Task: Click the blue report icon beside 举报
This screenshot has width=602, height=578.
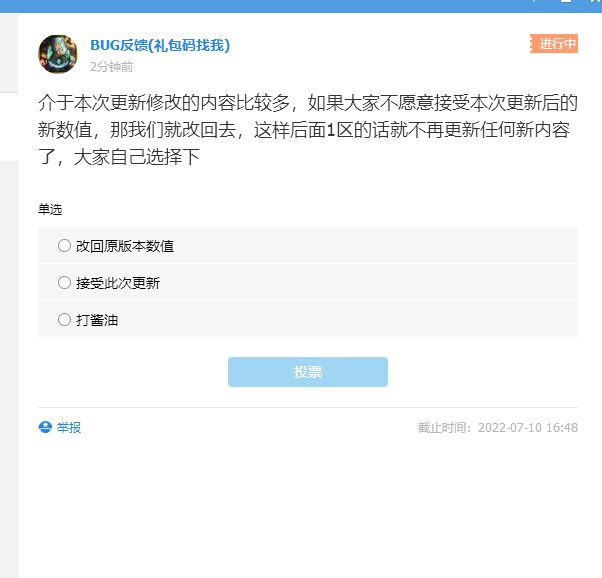Action: click(x=45, y=427)
